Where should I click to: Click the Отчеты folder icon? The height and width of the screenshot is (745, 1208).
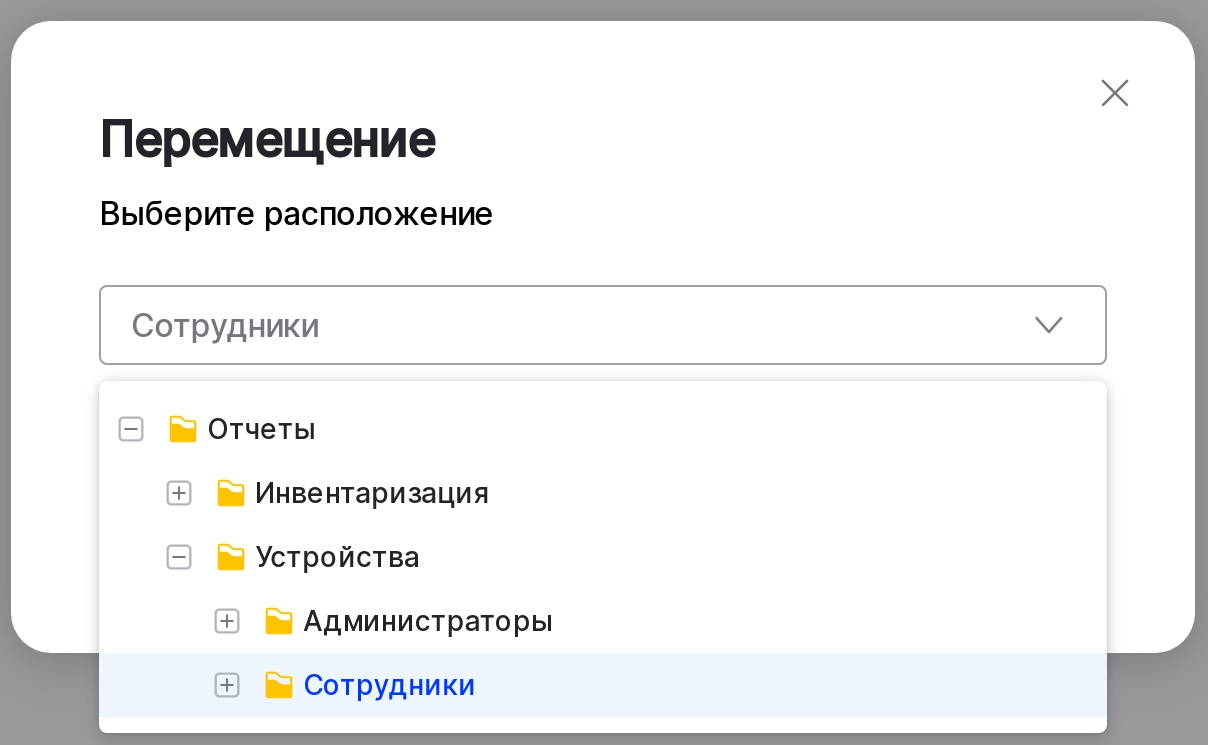pyautogui.click(x=183, y=430)
